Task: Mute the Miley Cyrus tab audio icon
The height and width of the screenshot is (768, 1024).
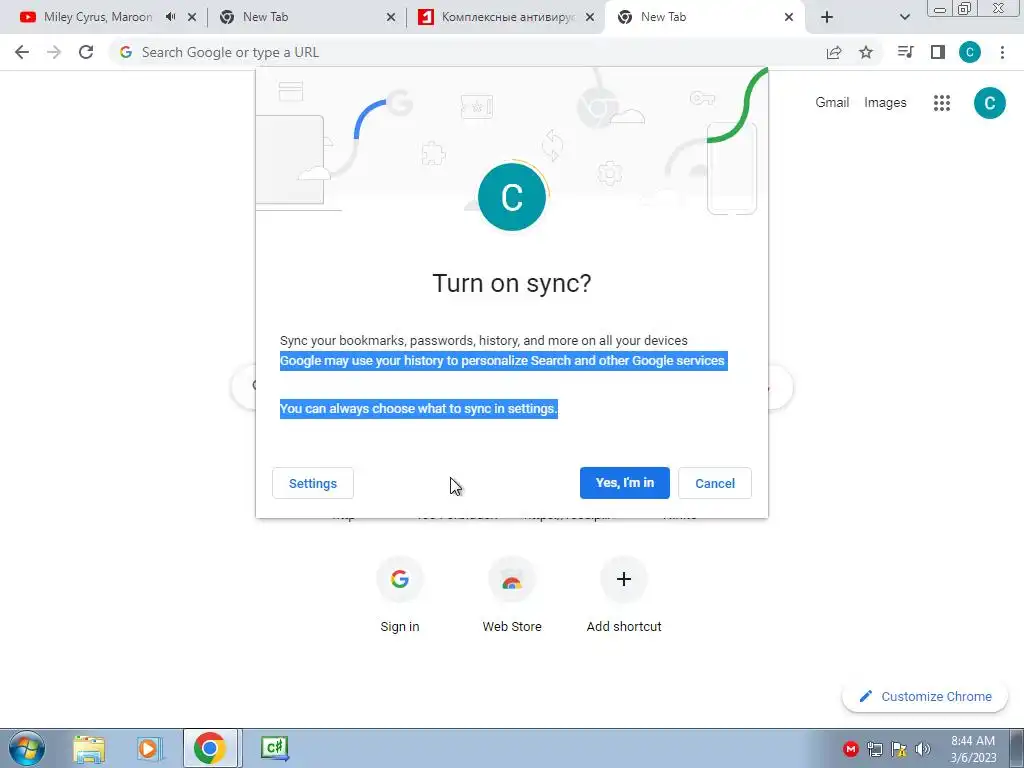Action: click(171, 17)
